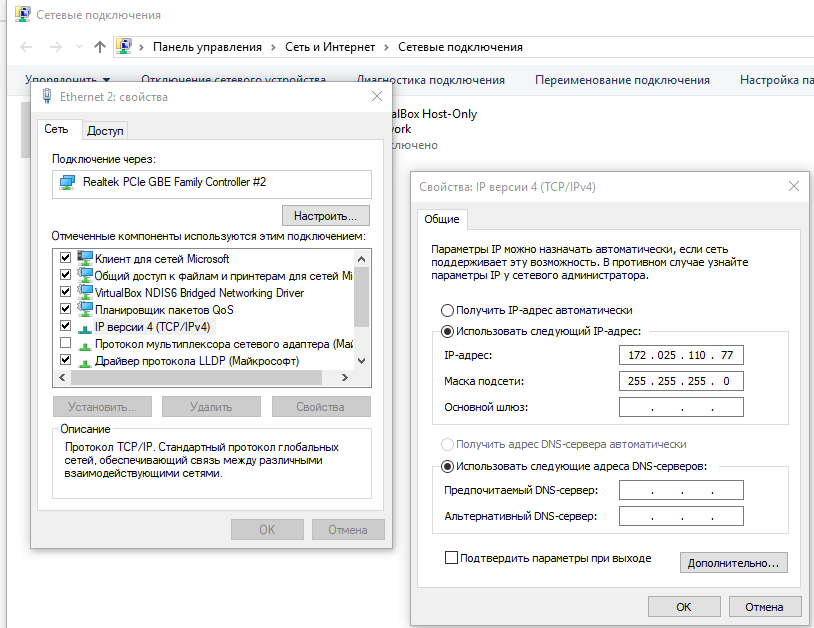Click Диагностика подключения toolbar item
This screenshot has height=628, width=814.
431,80
